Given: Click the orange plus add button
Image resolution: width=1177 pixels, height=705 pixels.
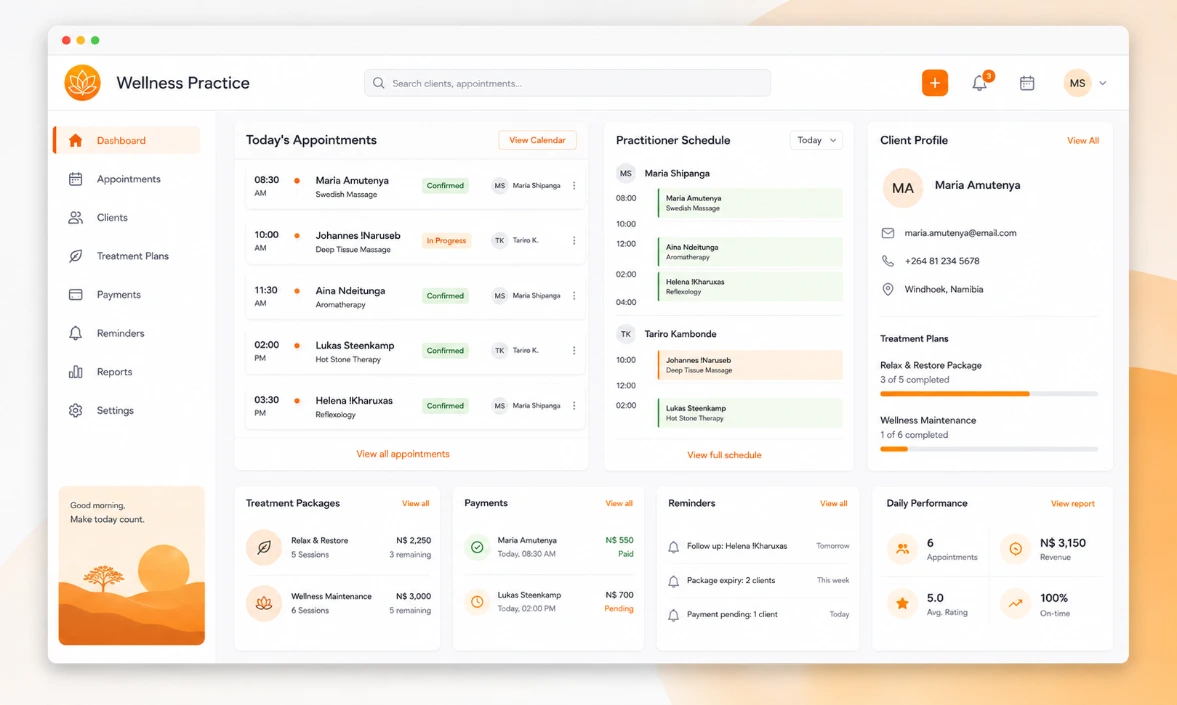Looking at the screenshot, I should [935, 83].
